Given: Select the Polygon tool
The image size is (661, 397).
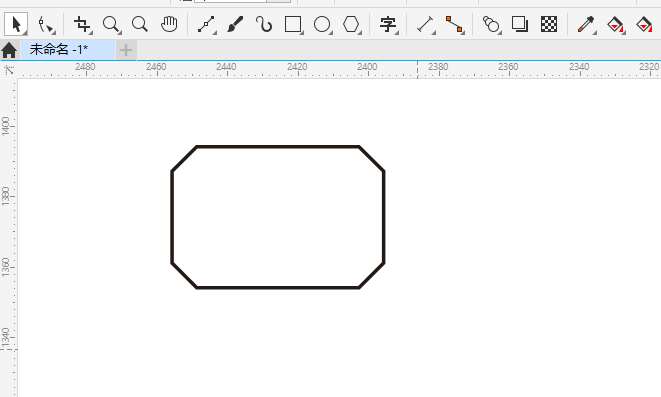Looking at the screenshot, I should point(351,24).
